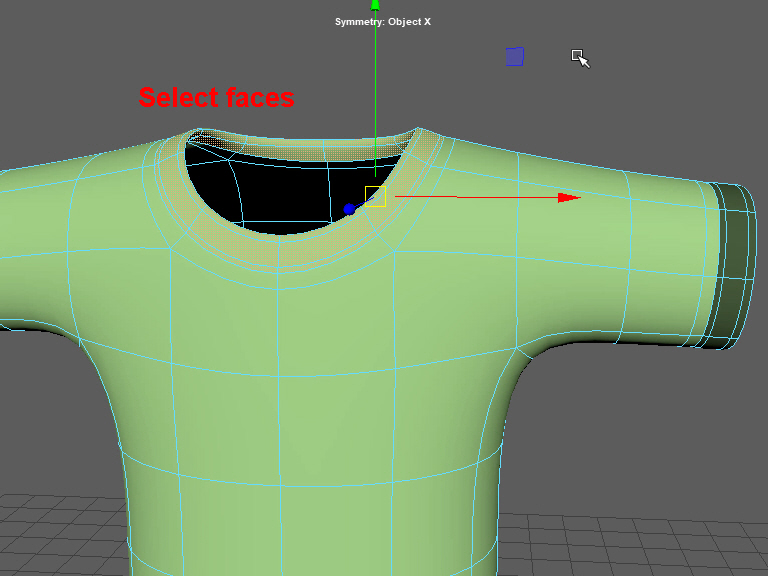Click the red X-axis arrow of the manipulator

pyautogui.click(x=568, y=198)
